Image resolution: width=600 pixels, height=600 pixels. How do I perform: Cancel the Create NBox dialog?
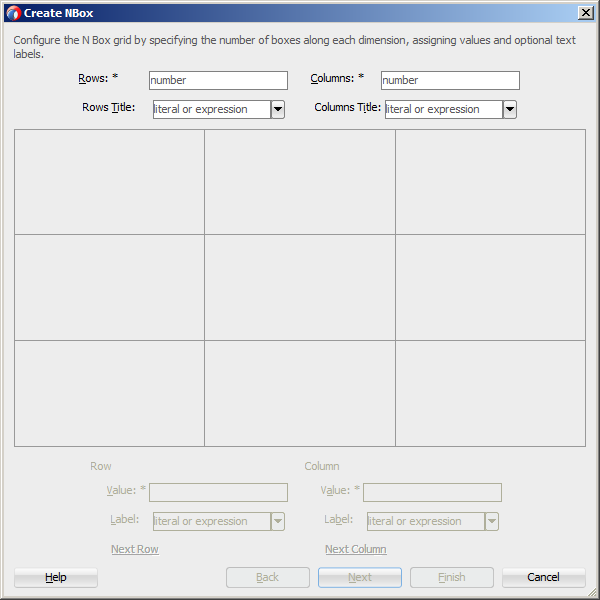(543, 577)
